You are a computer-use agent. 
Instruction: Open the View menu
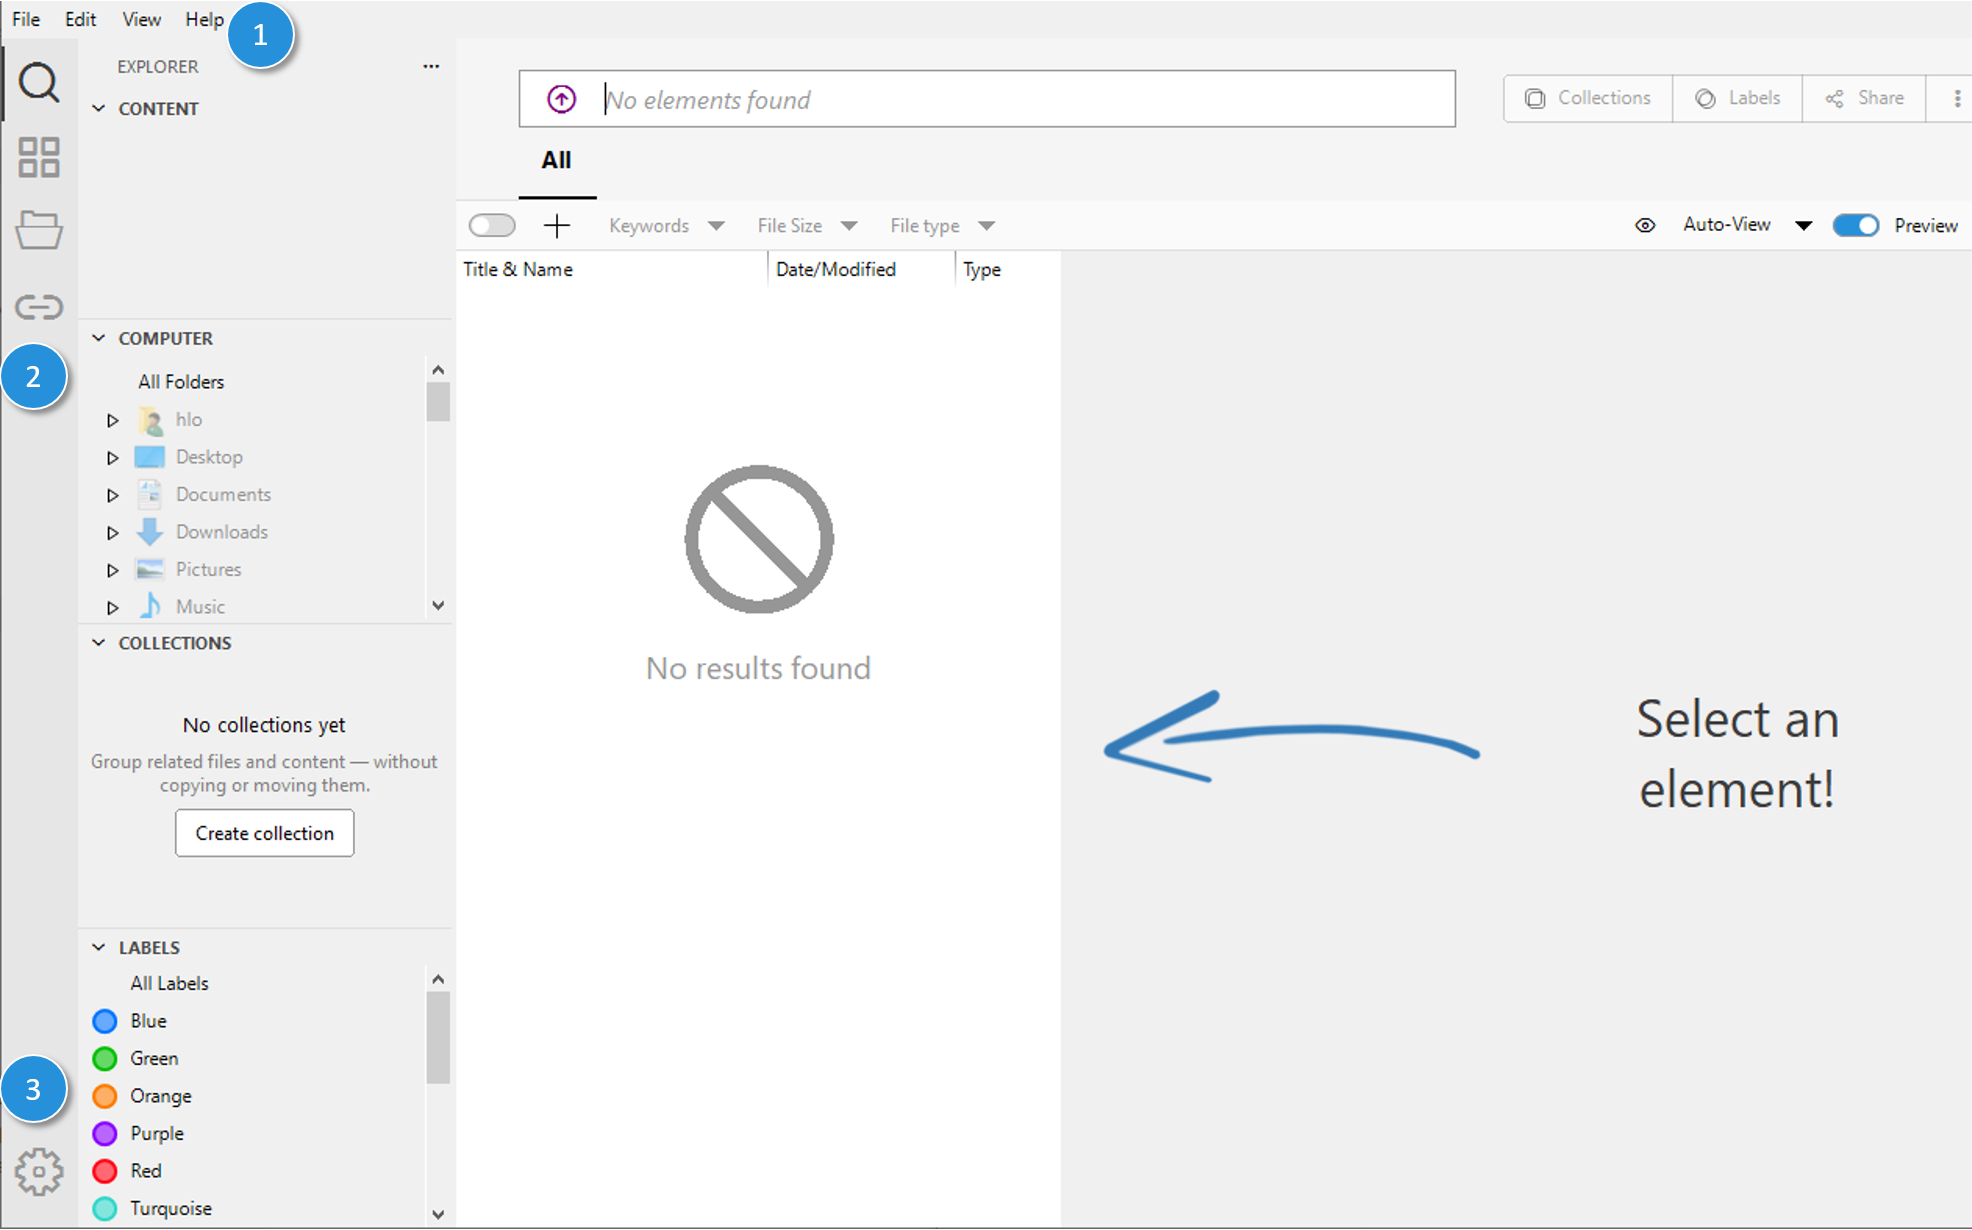pyautogui.click(x=141, y=19)
